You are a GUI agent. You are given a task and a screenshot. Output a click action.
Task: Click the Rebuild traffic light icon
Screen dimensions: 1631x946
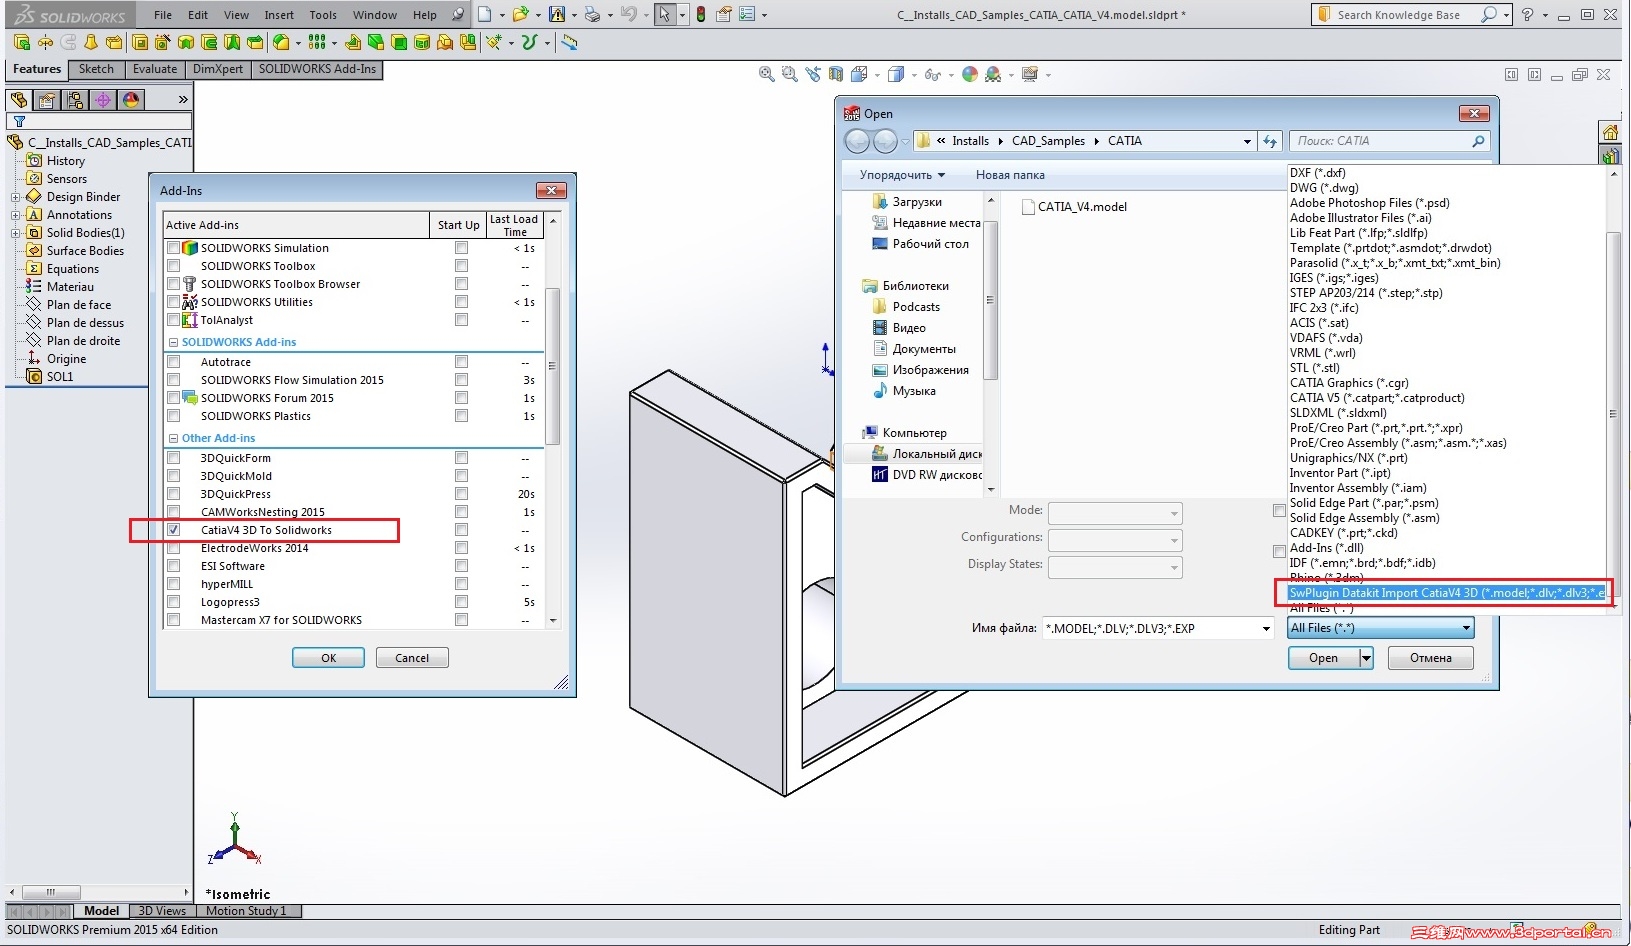[701, 14]
